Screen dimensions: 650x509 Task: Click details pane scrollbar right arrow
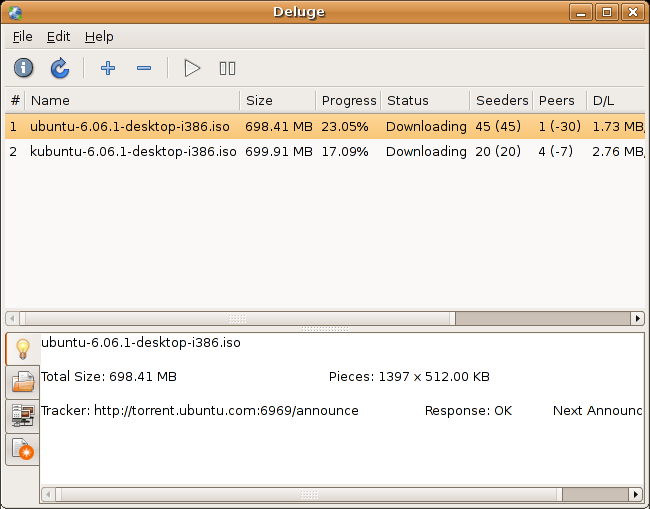click(x=635, y=494)
